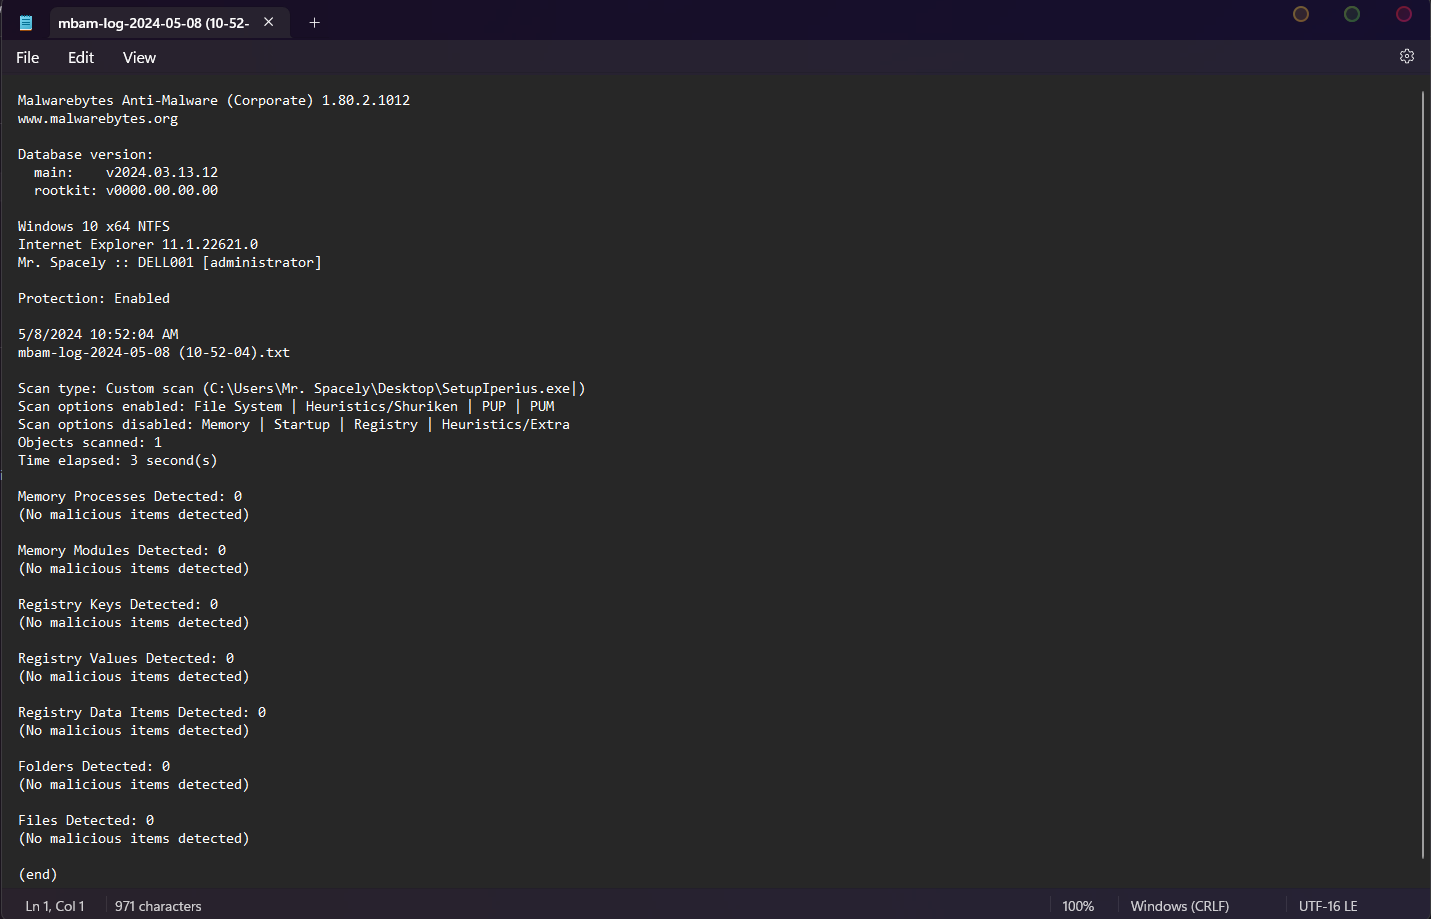Close the mbam-log tab with X

click(x=269, y=22)
